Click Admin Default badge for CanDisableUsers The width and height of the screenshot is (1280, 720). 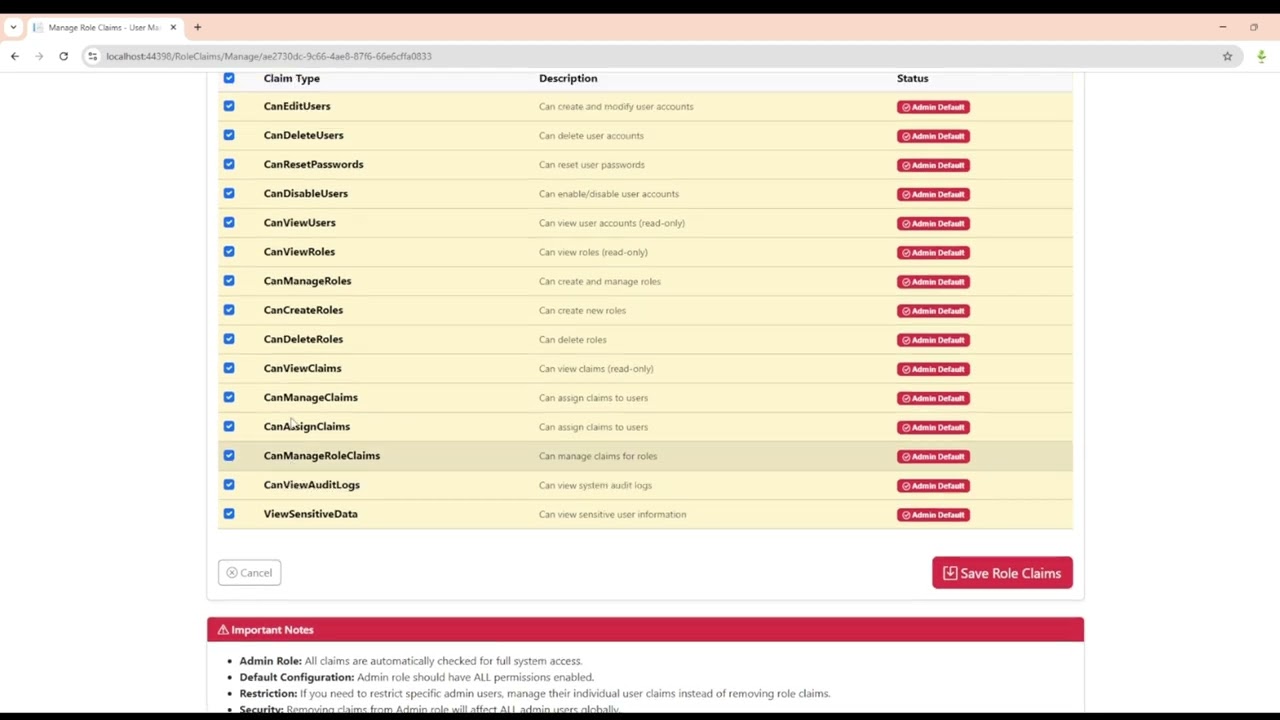(x=933, y=194)
